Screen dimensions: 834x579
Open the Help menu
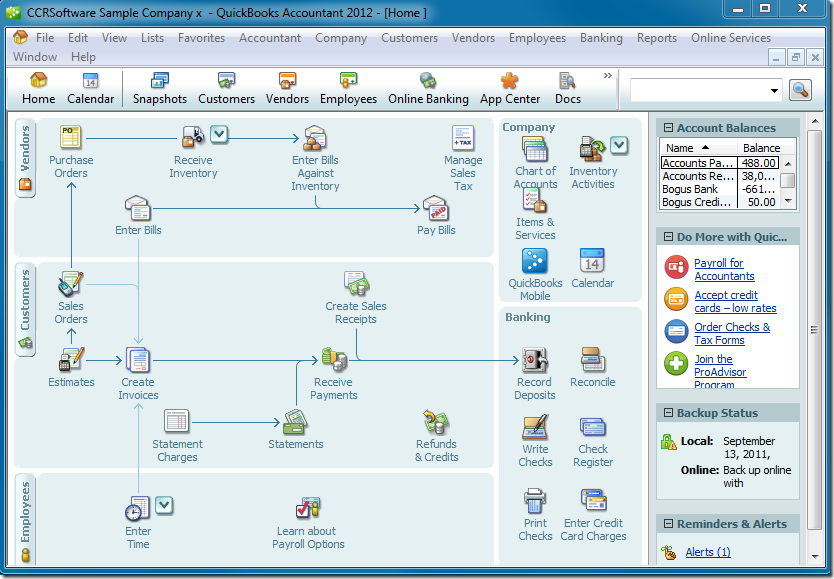coord(83,57)
